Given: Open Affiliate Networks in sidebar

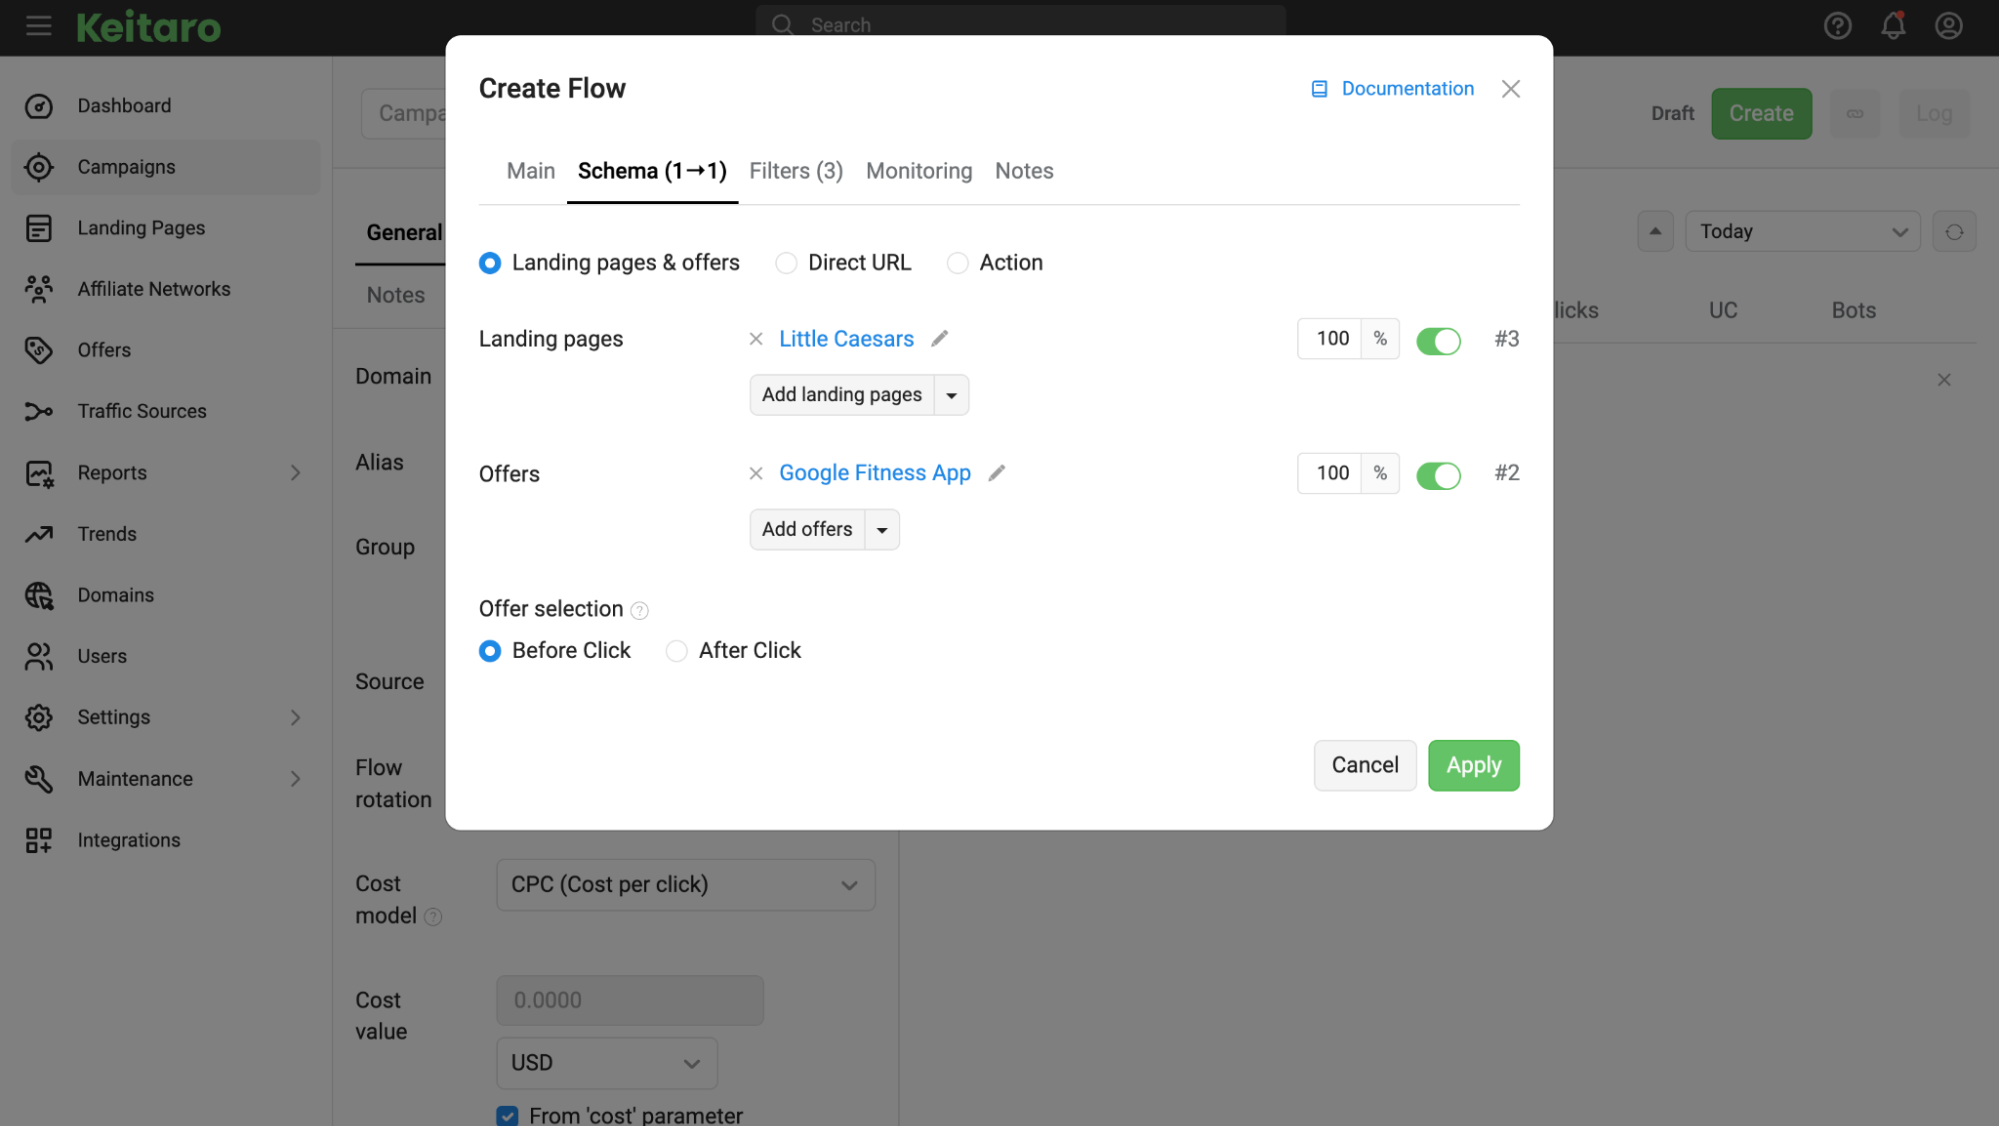Looking at the screenshot, I should coord(165,289).
